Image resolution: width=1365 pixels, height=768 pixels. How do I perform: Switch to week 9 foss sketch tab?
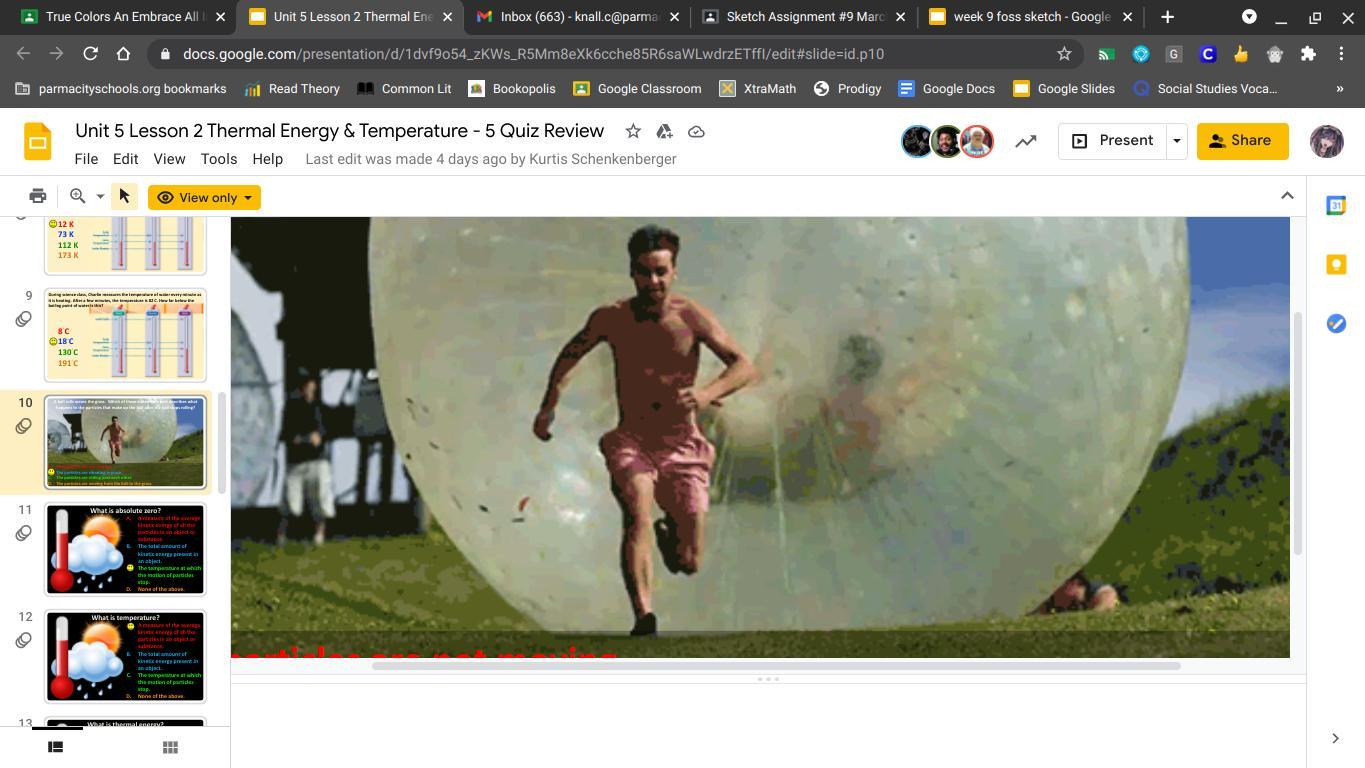point(1031,17)
